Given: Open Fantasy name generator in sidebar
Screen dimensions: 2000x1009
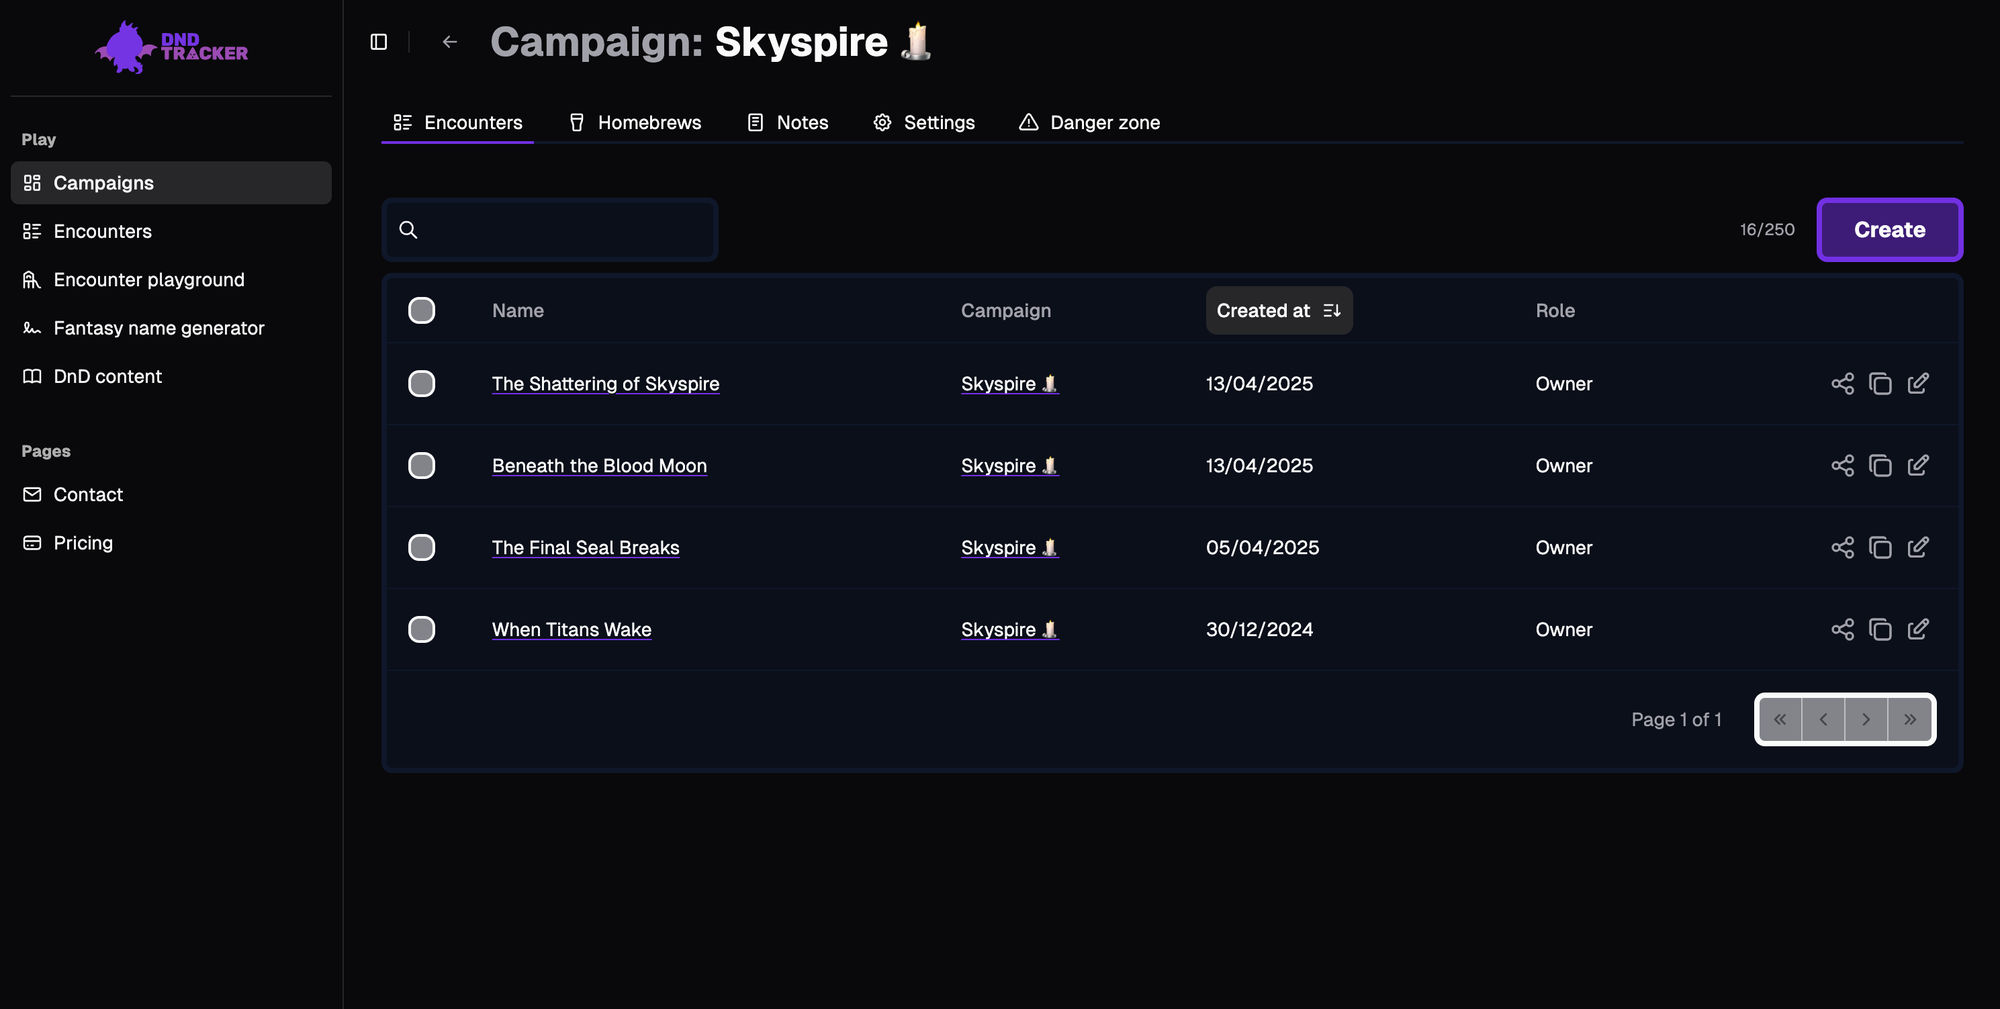Looking at the screenshot, I should coord(158,328).
